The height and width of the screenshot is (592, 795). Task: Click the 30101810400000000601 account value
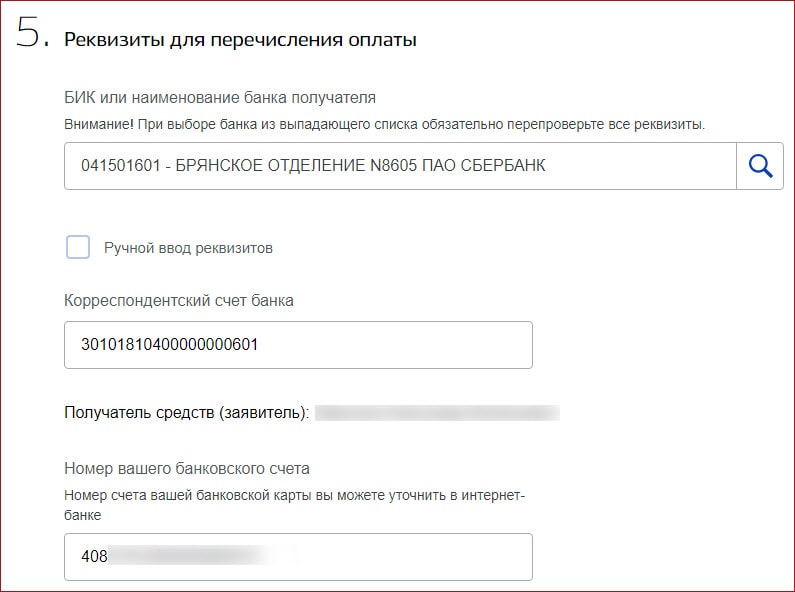169,345
